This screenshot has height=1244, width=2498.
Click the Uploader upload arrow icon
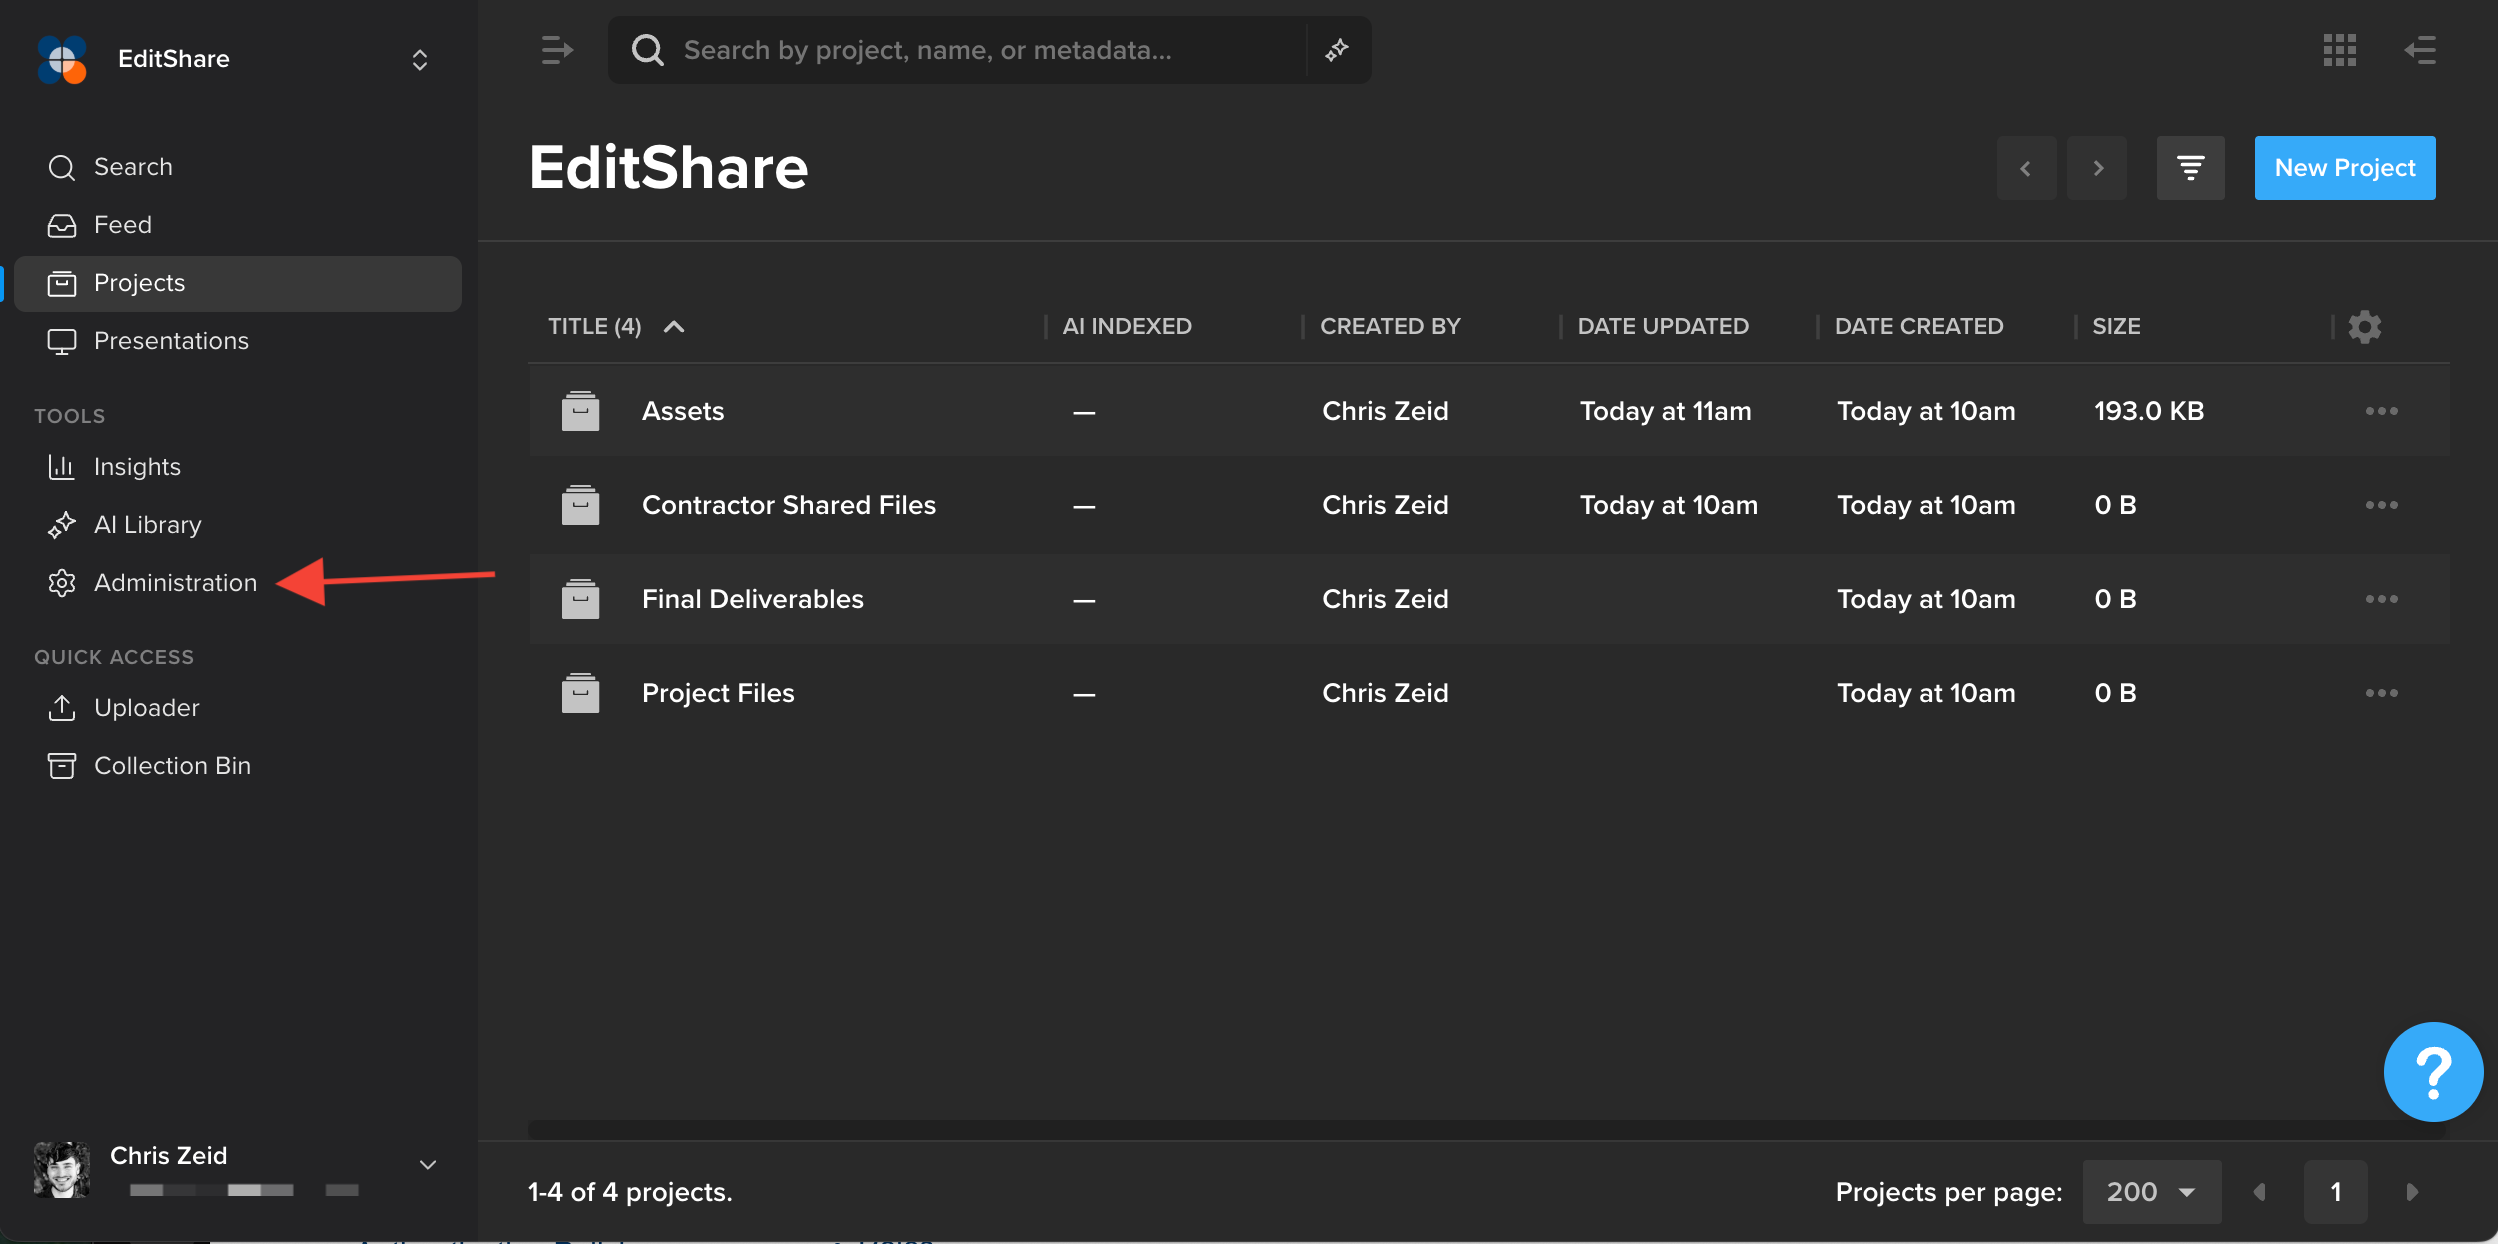coord(62,708)
